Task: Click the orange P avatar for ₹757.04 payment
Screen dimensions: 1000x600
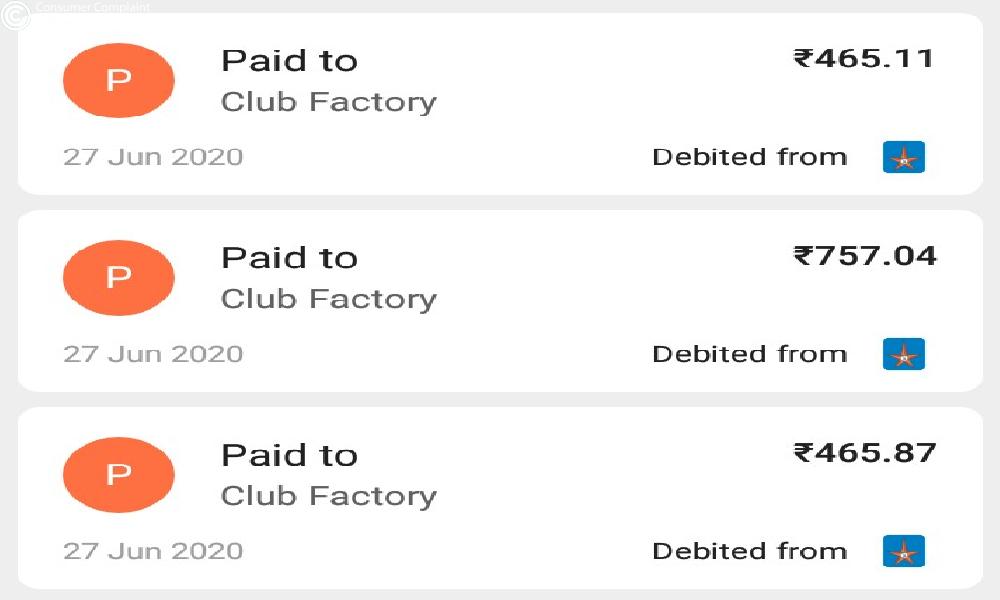Action: coord(119,277)
